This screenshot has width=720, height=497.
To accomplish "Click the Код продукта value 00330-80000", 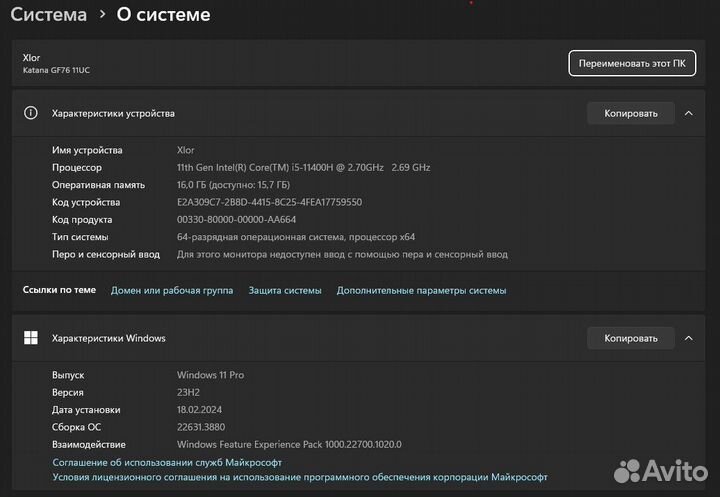I will 236,219.
